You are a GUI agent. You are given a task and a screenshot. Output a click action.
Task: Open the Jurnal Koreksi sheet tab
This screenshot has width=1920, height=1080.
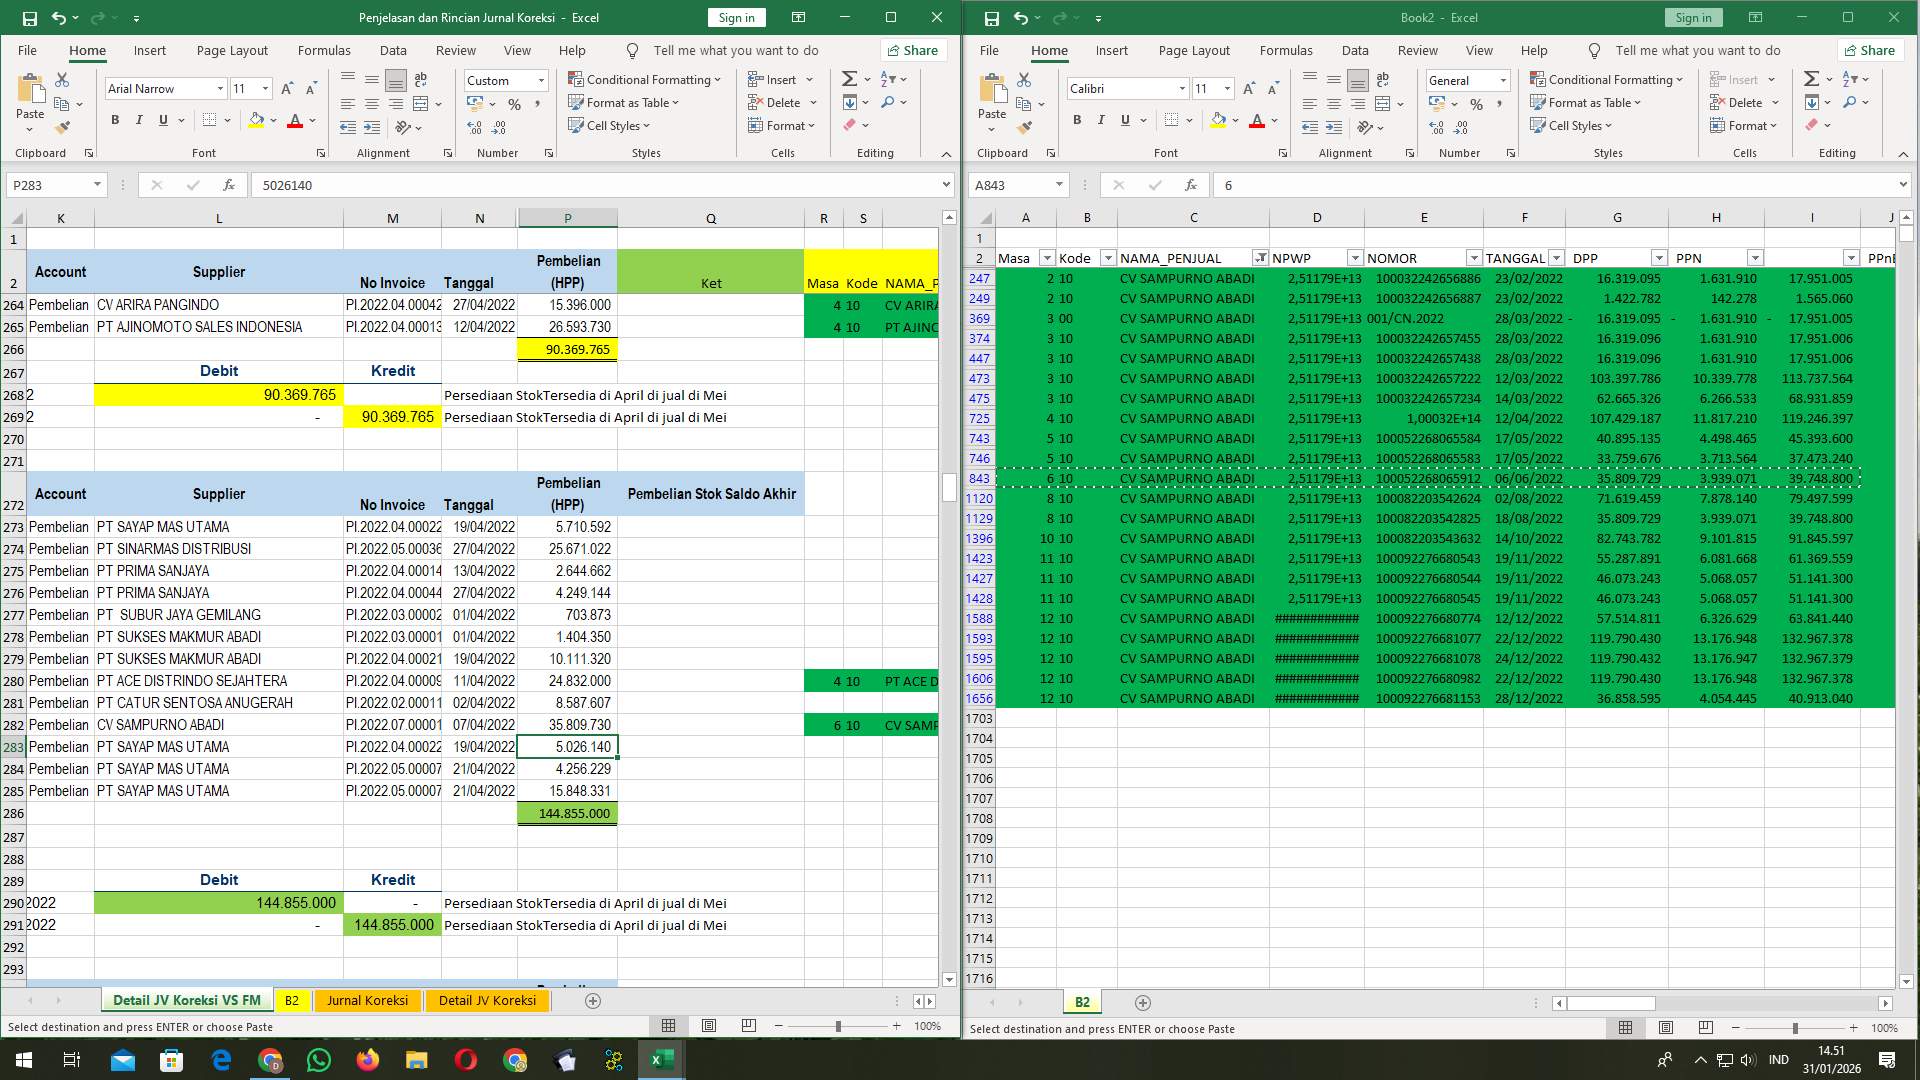[x=367, y=1000]
